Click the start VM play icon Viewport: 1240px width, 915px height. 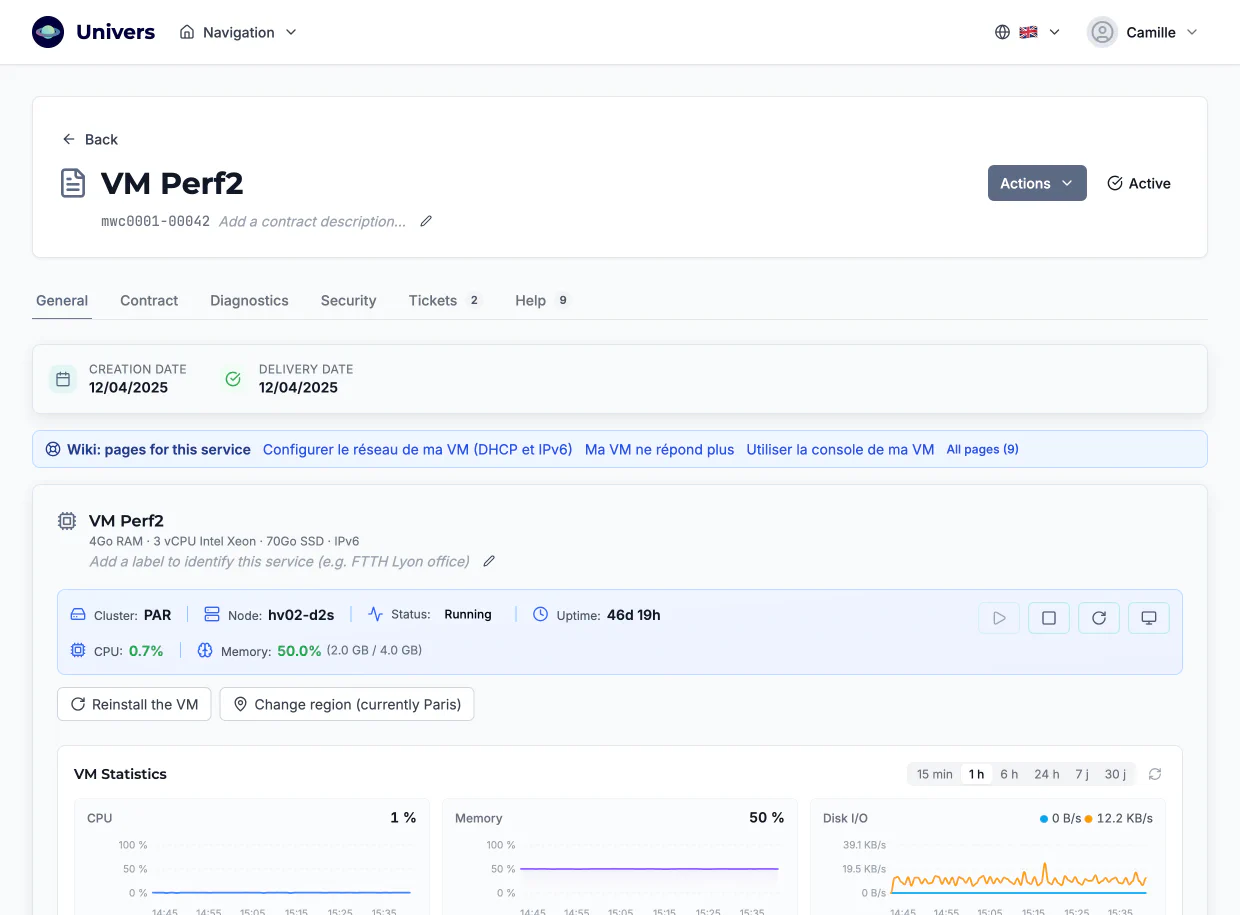tap(999, 618)
